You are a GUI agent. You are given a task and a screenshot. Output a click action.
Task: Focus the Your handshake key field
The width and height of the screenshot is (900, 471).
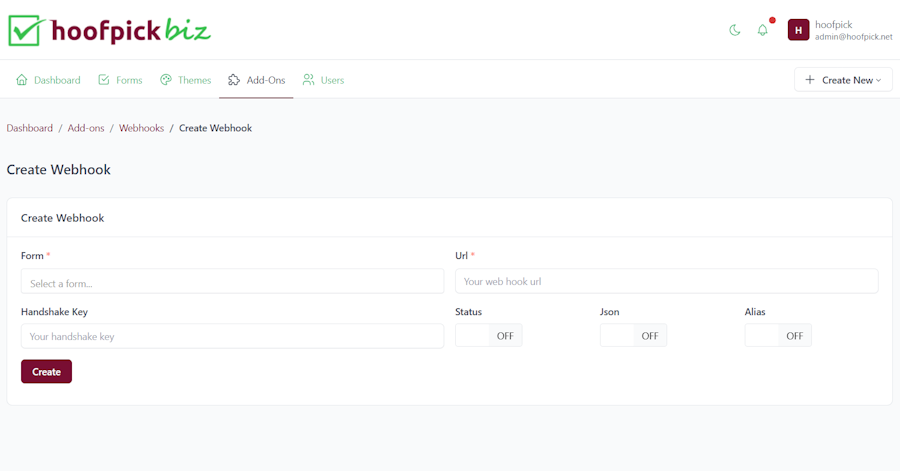tap(232, 336)
